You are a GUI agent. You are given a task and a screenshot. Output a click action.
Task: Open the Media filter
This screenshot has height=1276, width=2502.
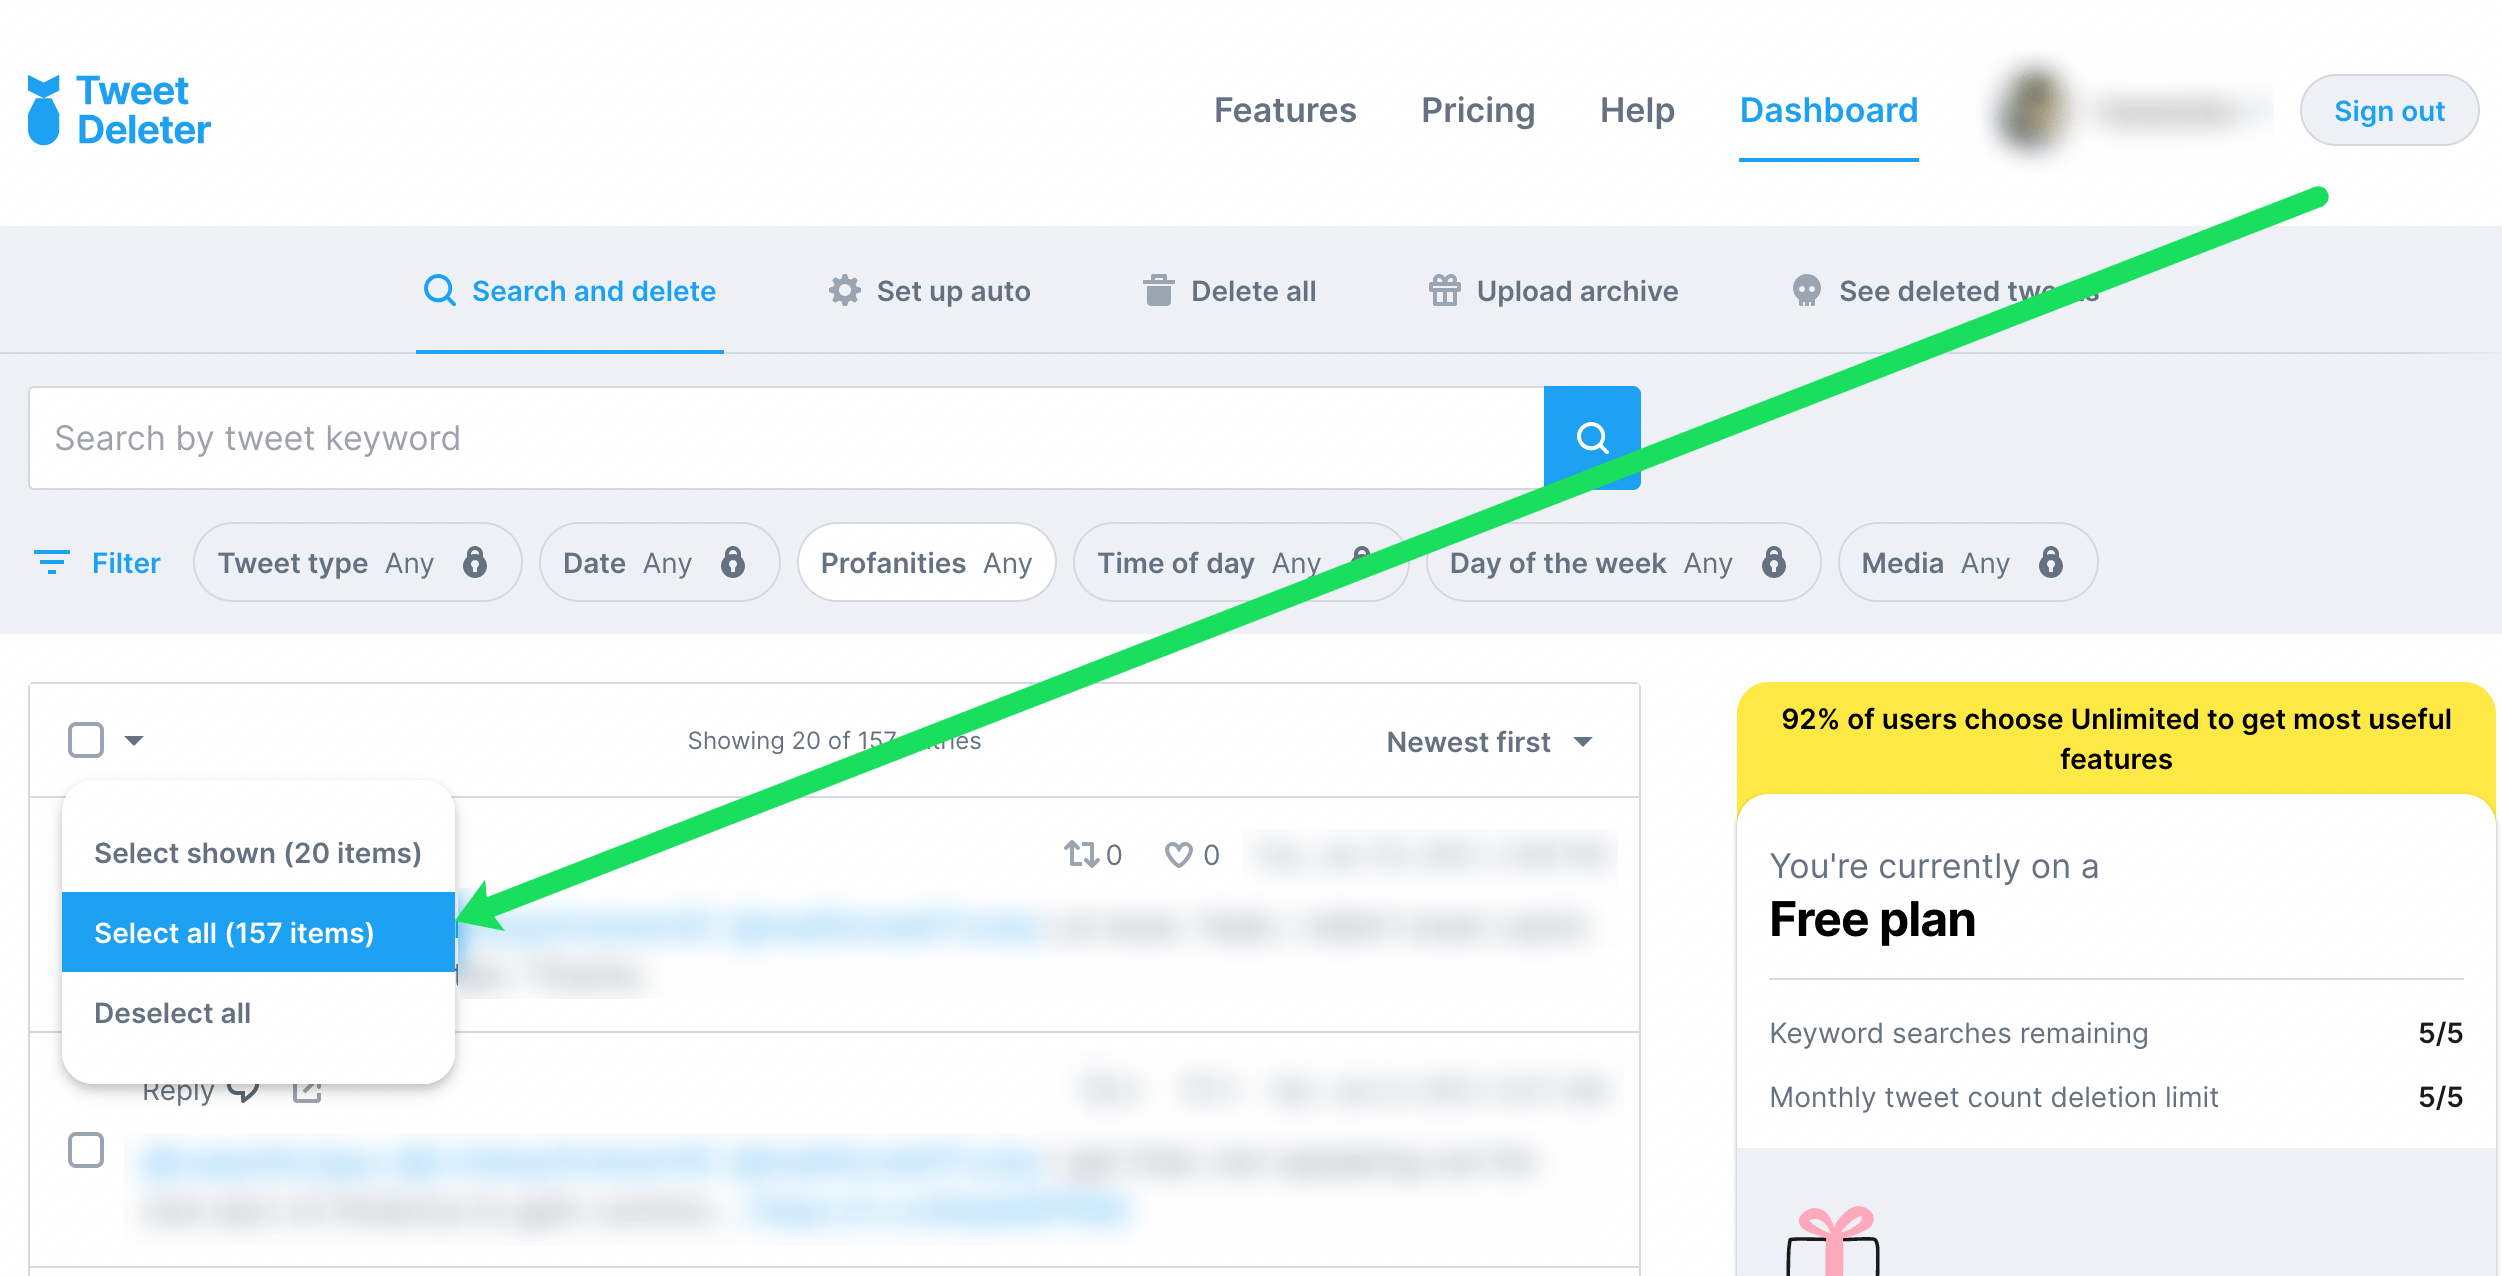click(x=1968, y=562)
